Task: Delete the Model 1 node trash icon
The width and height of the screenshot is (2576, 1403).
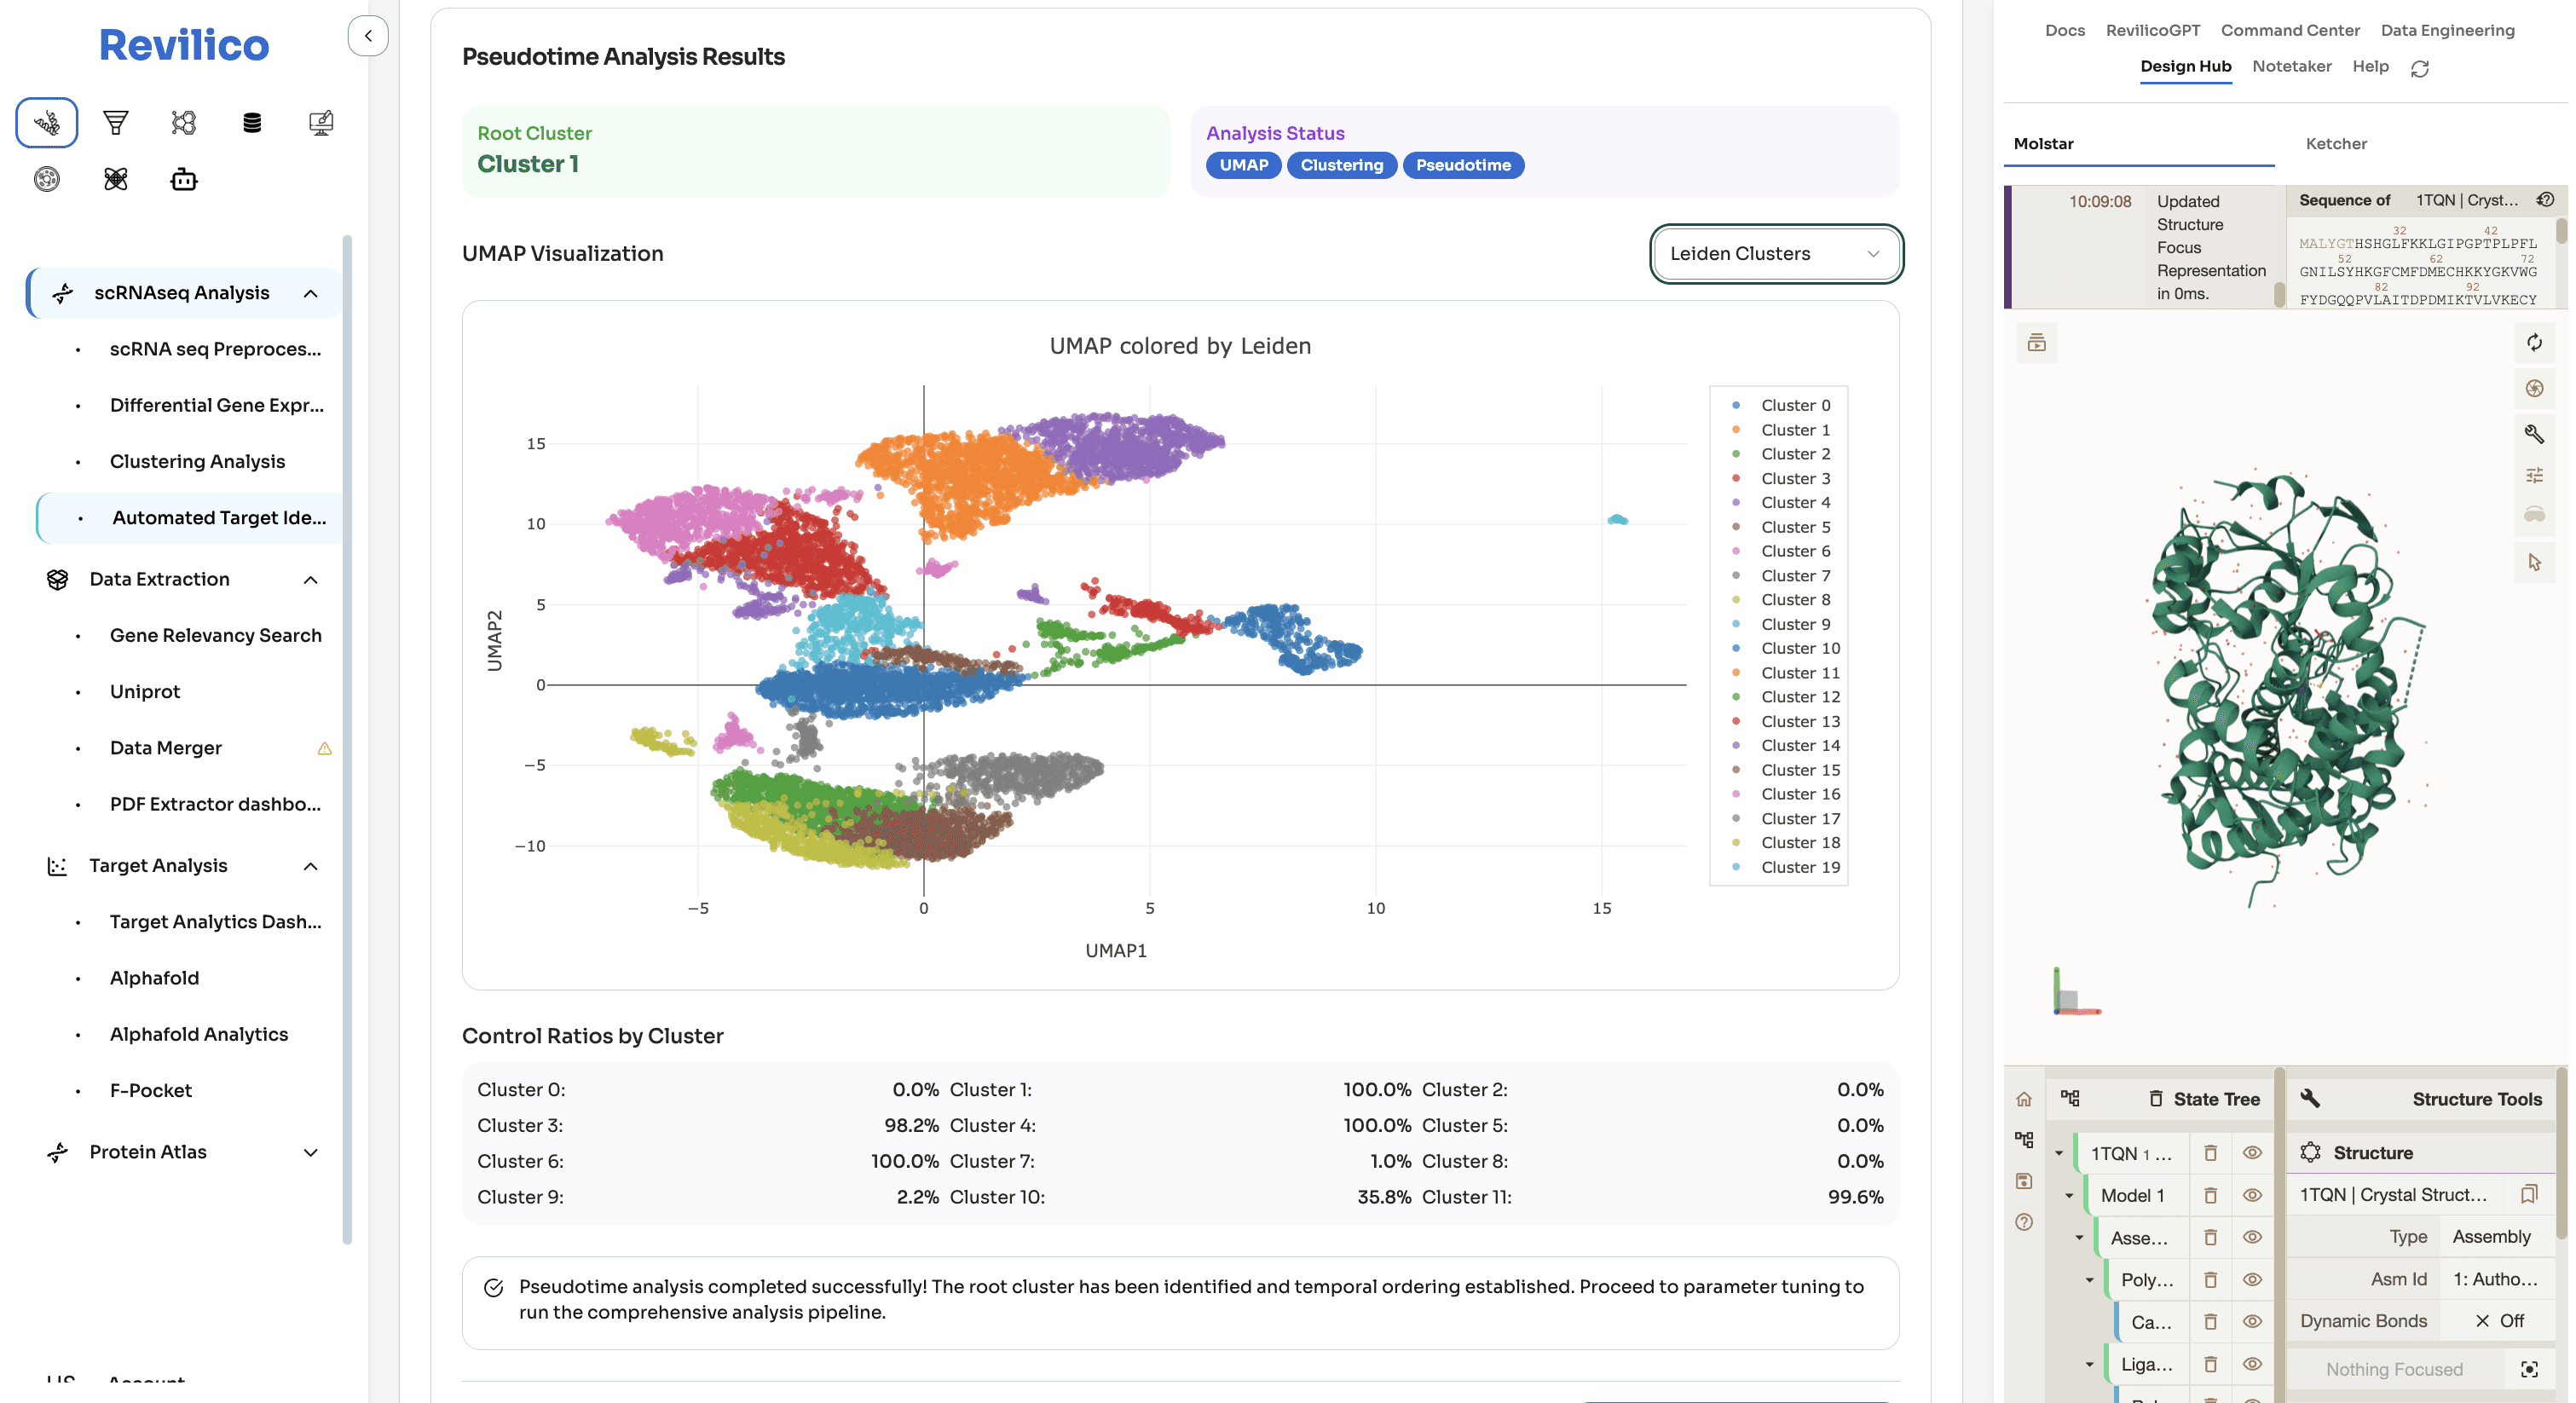Action: coord(2211,1196)
